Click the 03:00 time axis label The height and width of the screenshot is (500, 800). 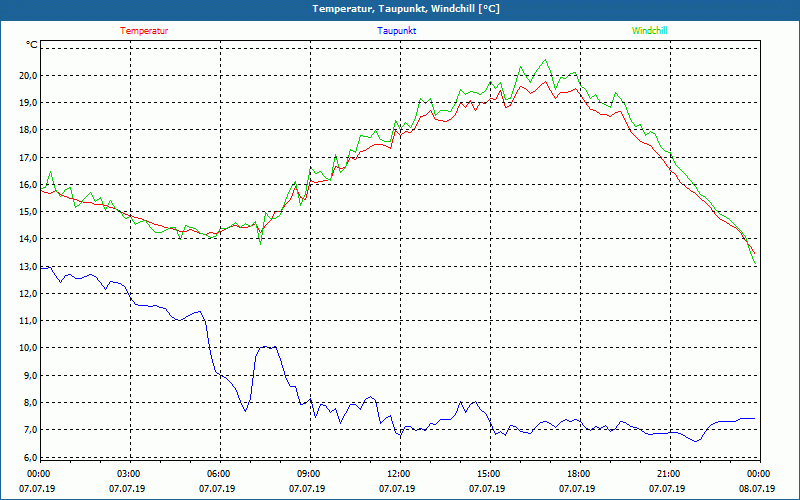(129, 474)
